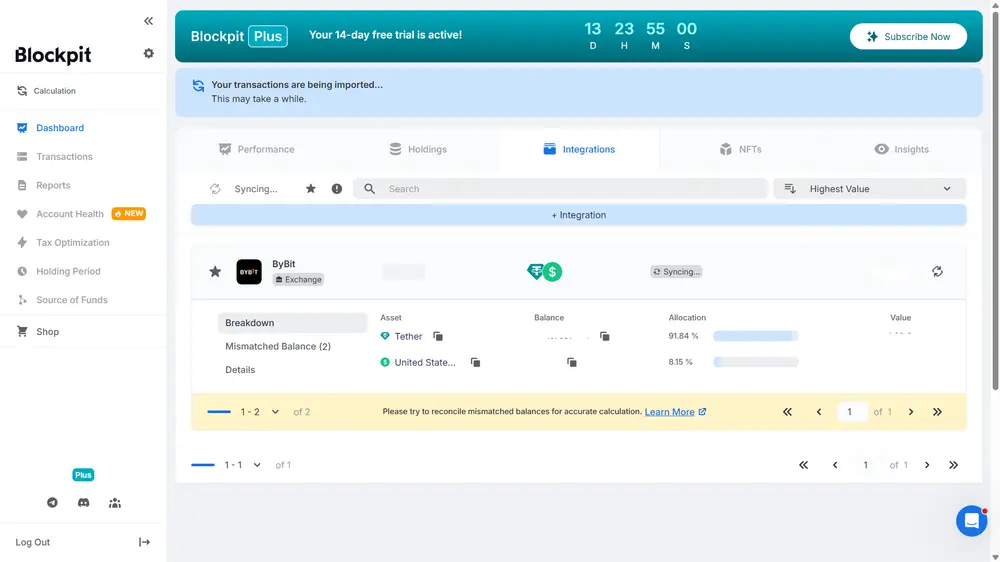The width and height of the screenshot is (1000, 562).
Task: Open the Telegram community icon
Action: click(52, 503)
